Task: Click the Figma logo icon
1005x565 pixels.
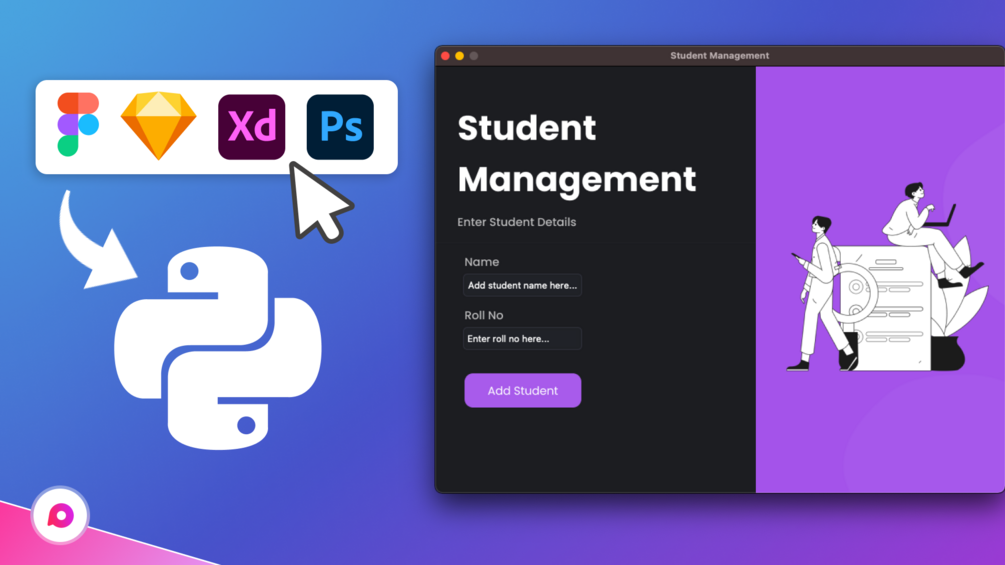Action: [78, 124]
